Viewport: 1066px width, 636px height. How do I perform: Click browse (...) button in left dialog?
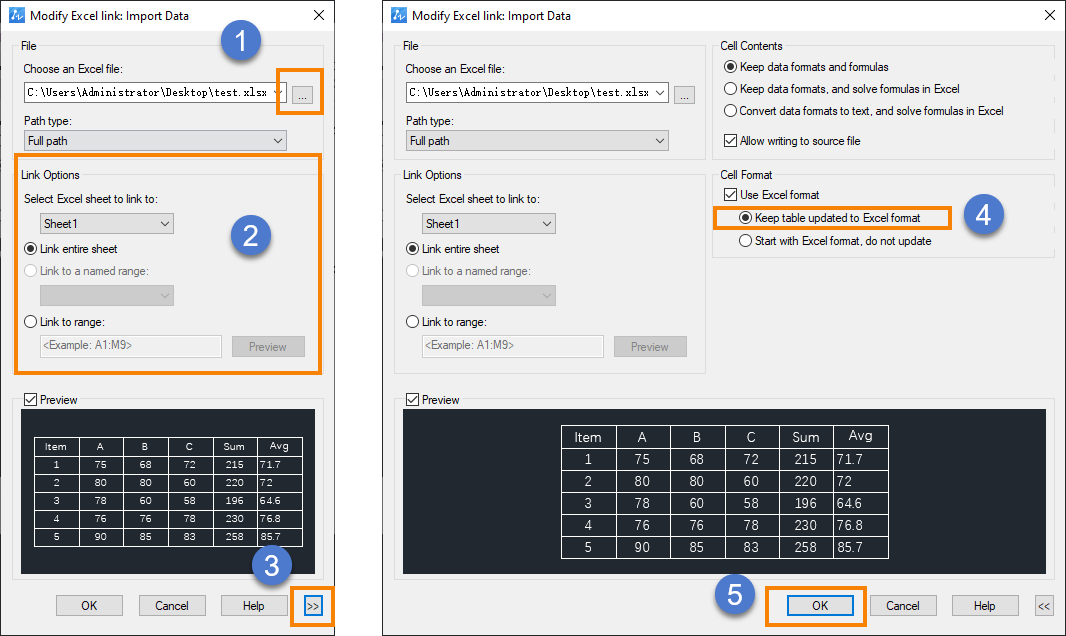pyautogui.click(x=303, y=95)
